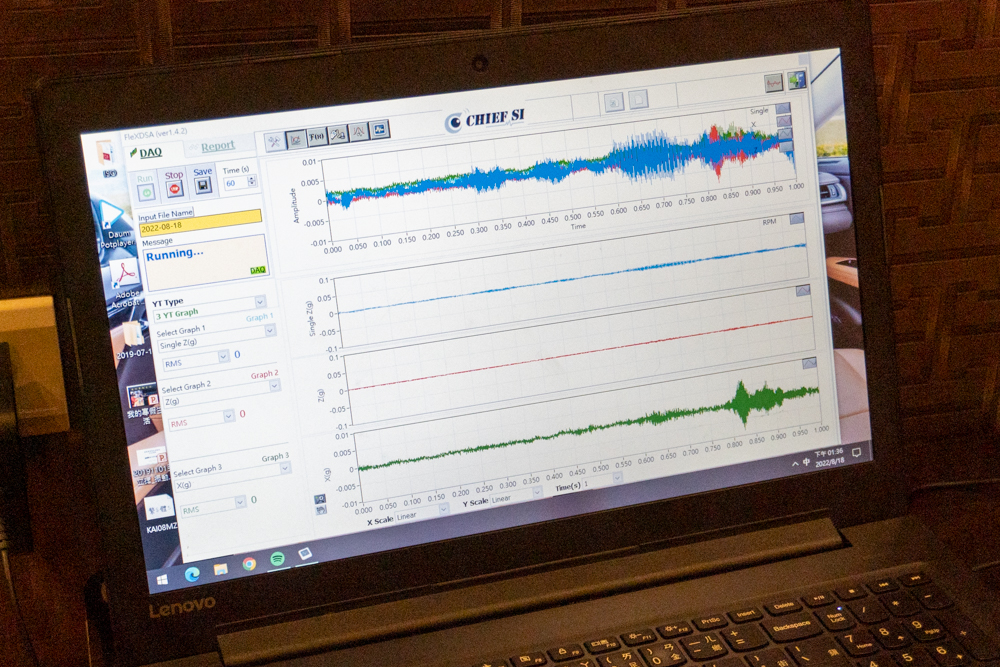Open the FleXDSA app taskbar icon
Image resolution: width=1000 pixels, height=667 pixels.
(305, 553)
